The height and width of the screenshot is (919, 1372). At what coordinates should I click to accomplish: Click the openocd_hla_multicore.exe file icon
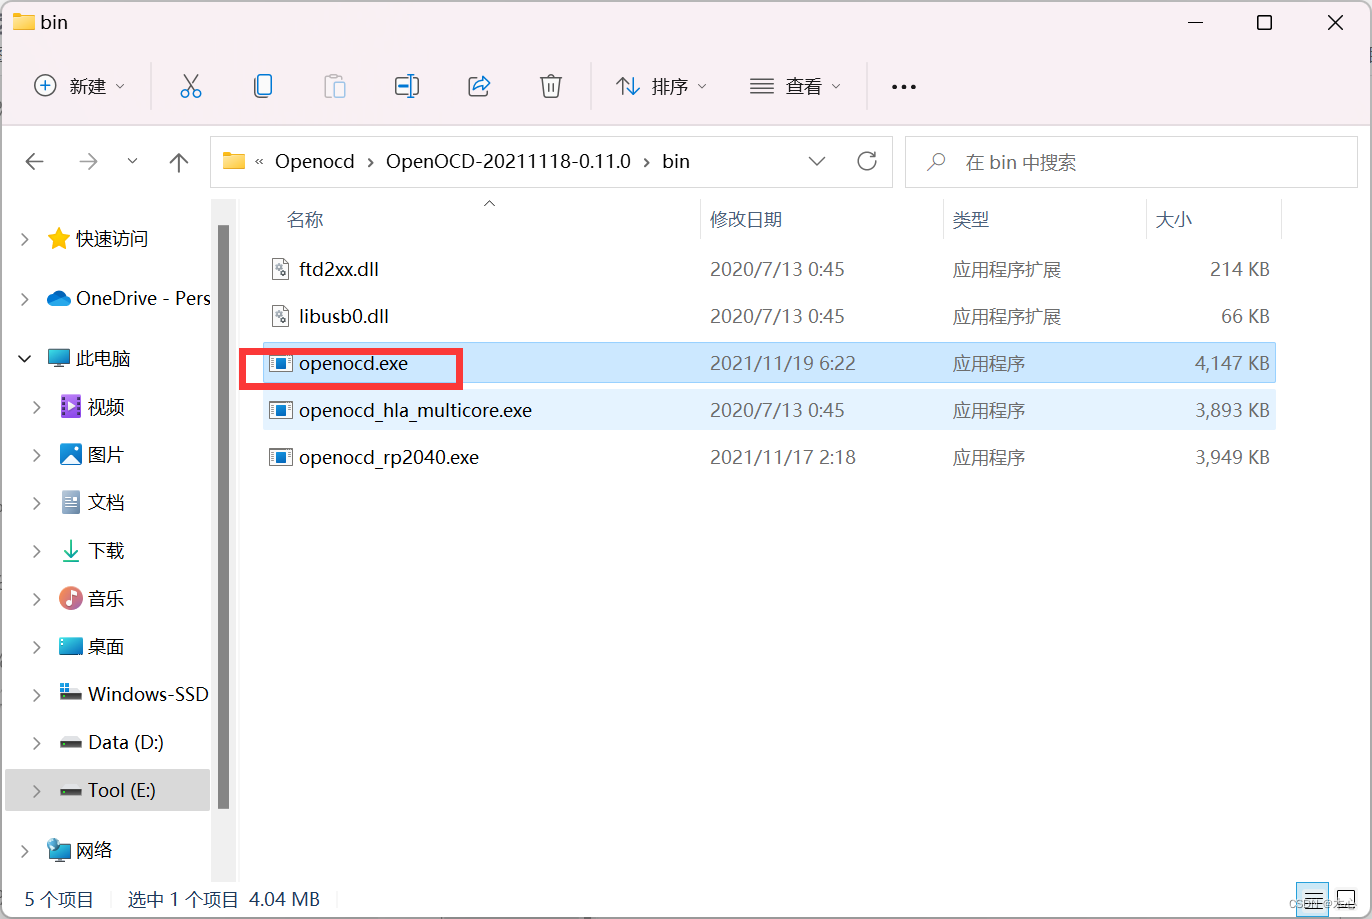(x=281, y=410)
